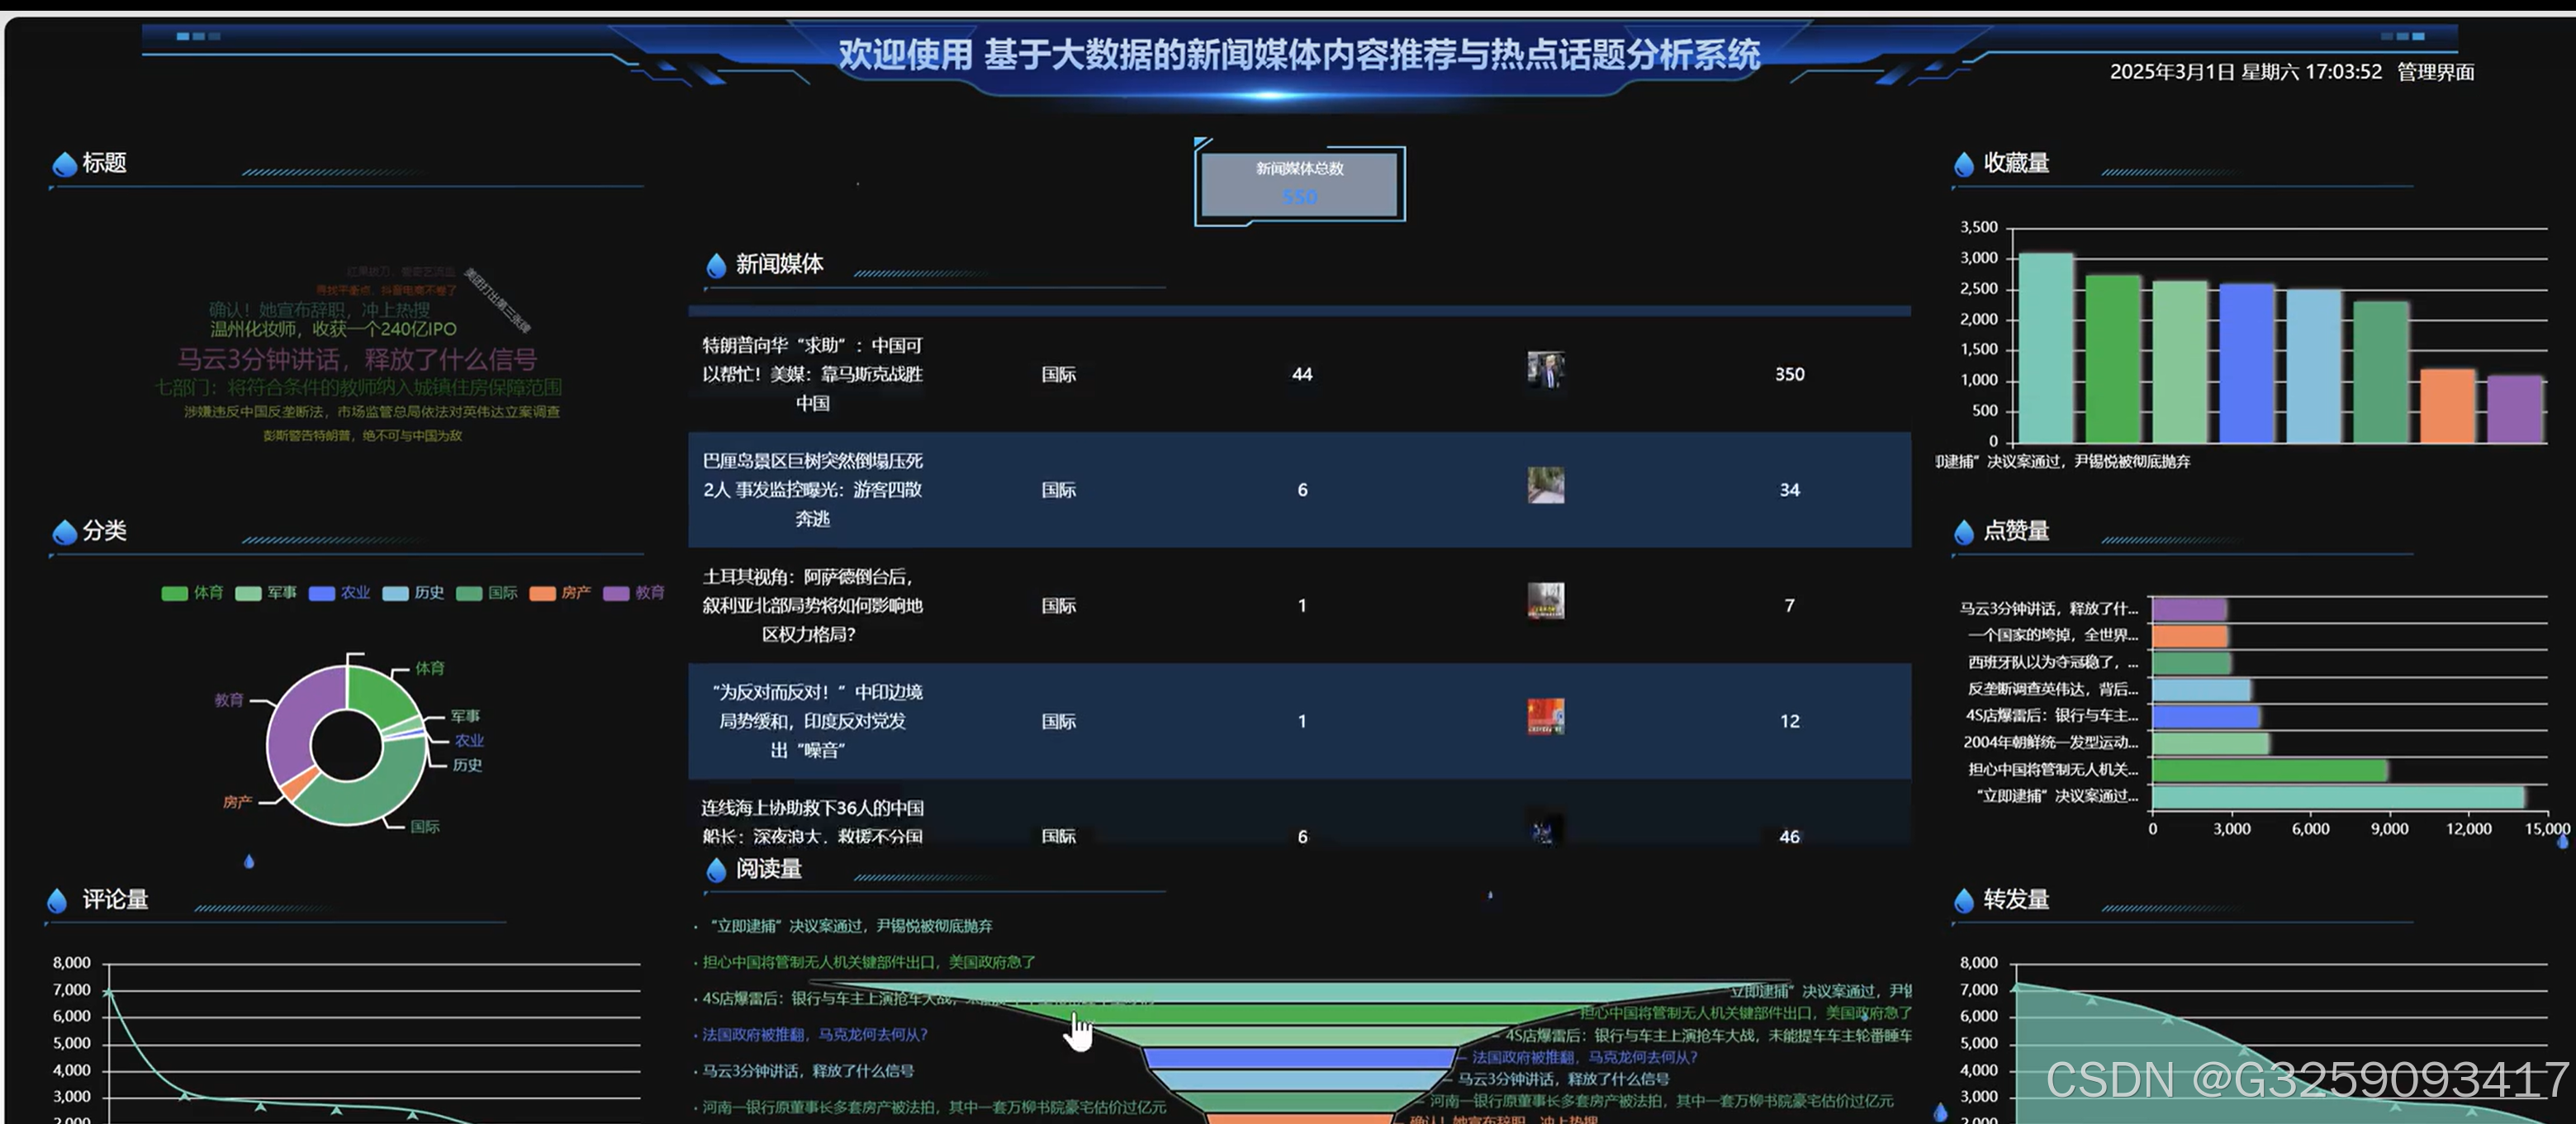The height and width of the screenshot is (1124, 2576).
Task: Click the orange bar in 收藏量 chart
Action: click(2447, 406)
